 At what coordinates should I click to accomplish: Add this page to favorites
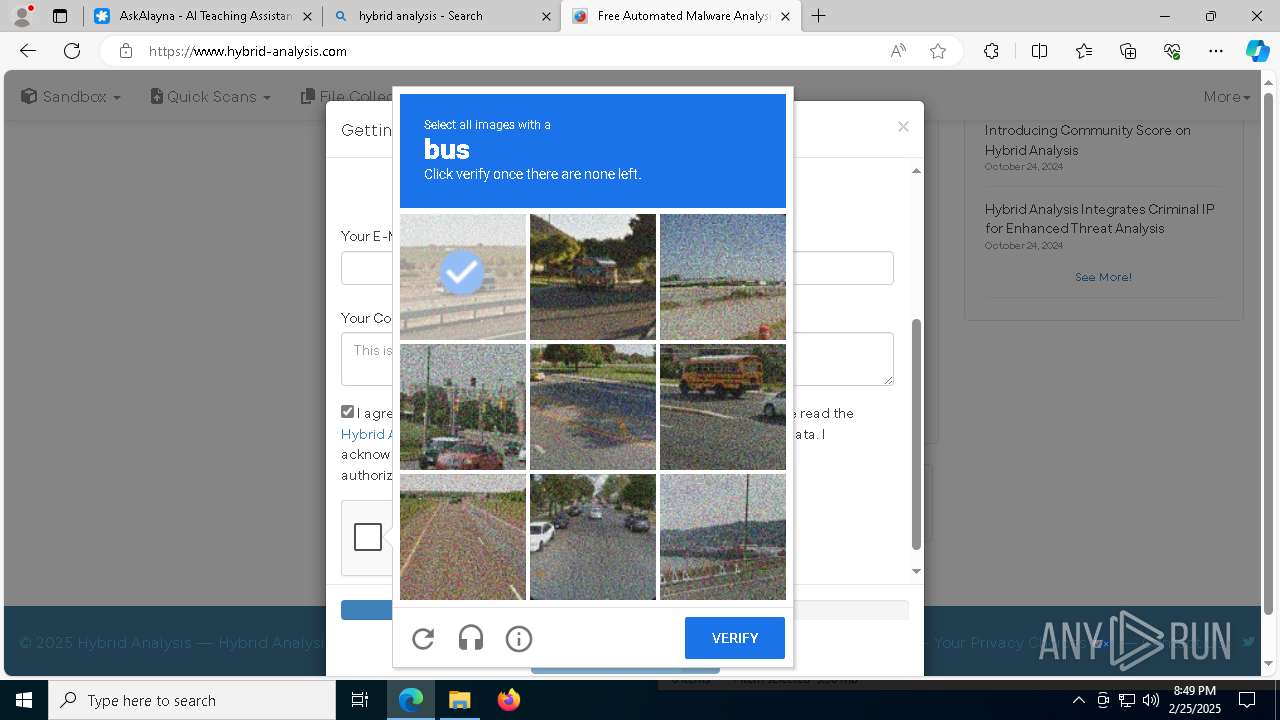coord(938,51)
